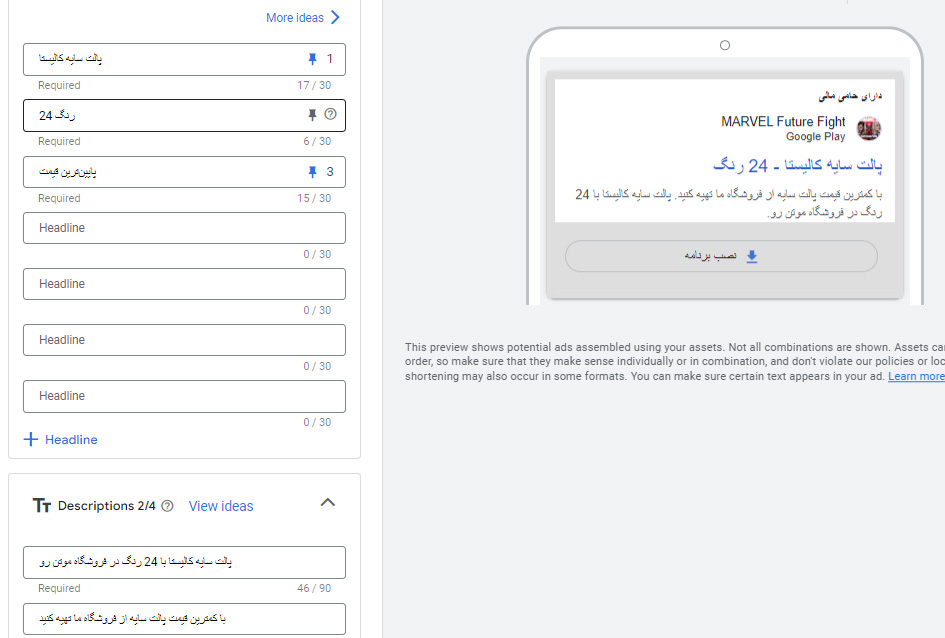Click the empty Headline field just above '+ Headline'

point(184,396)
